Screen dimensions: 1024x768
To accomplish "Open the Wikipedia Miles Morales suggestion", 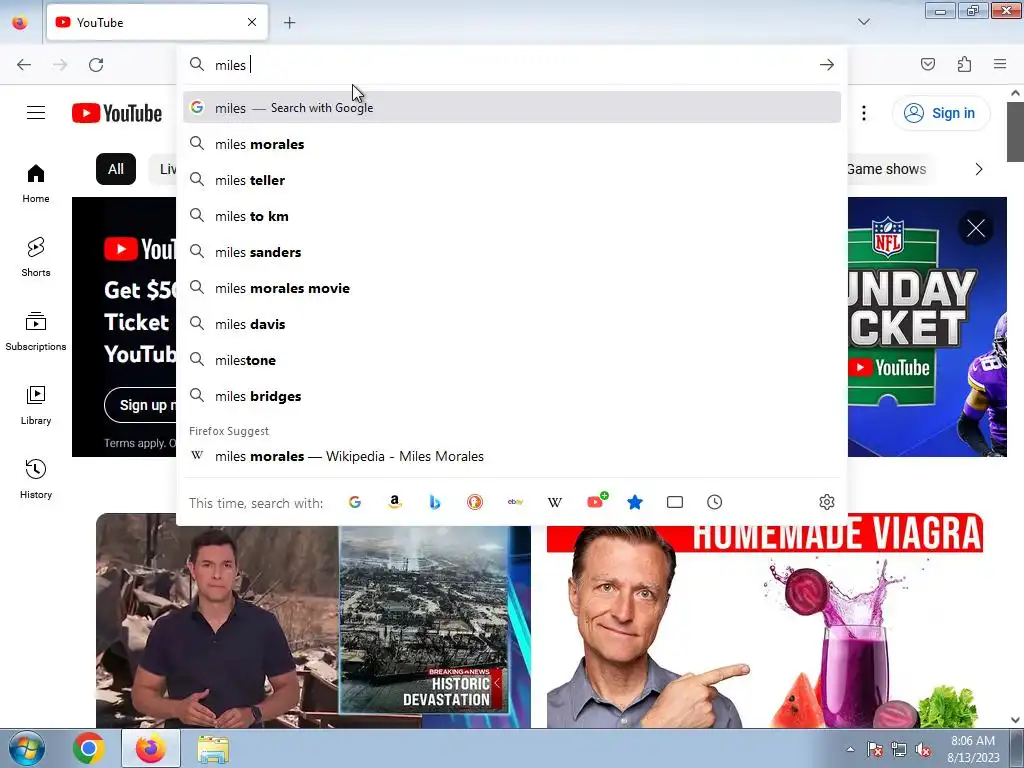I will (x=512, y=456).
